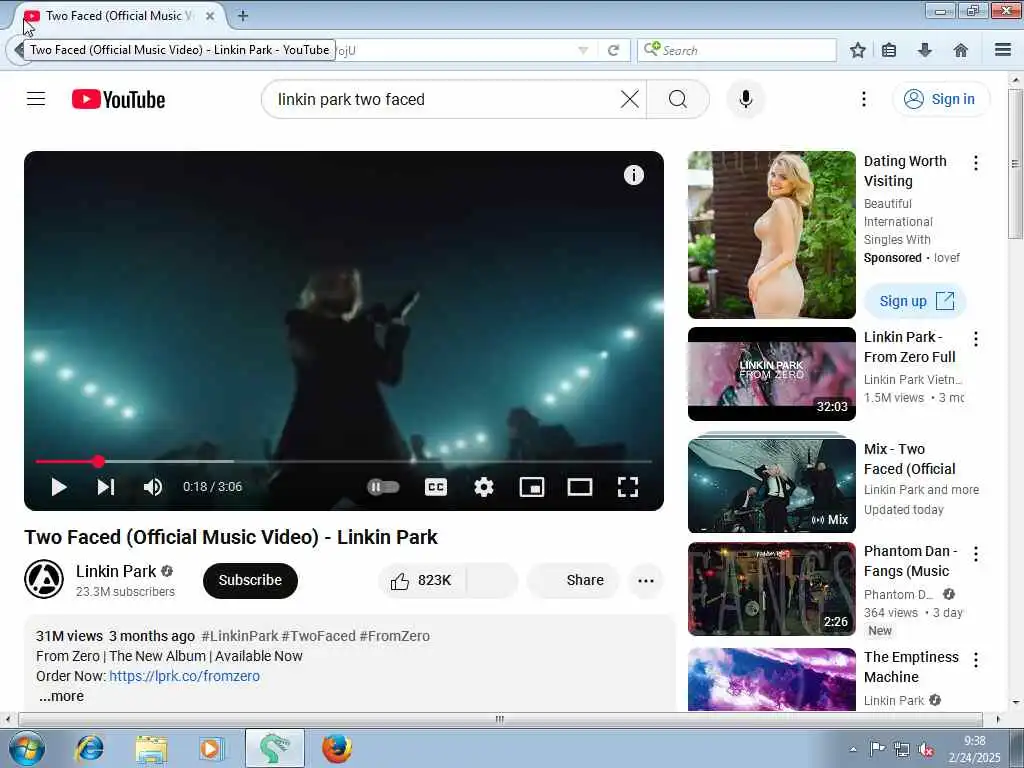
Task: Click the horizontal page scrollbar
Action: [500, 719]
